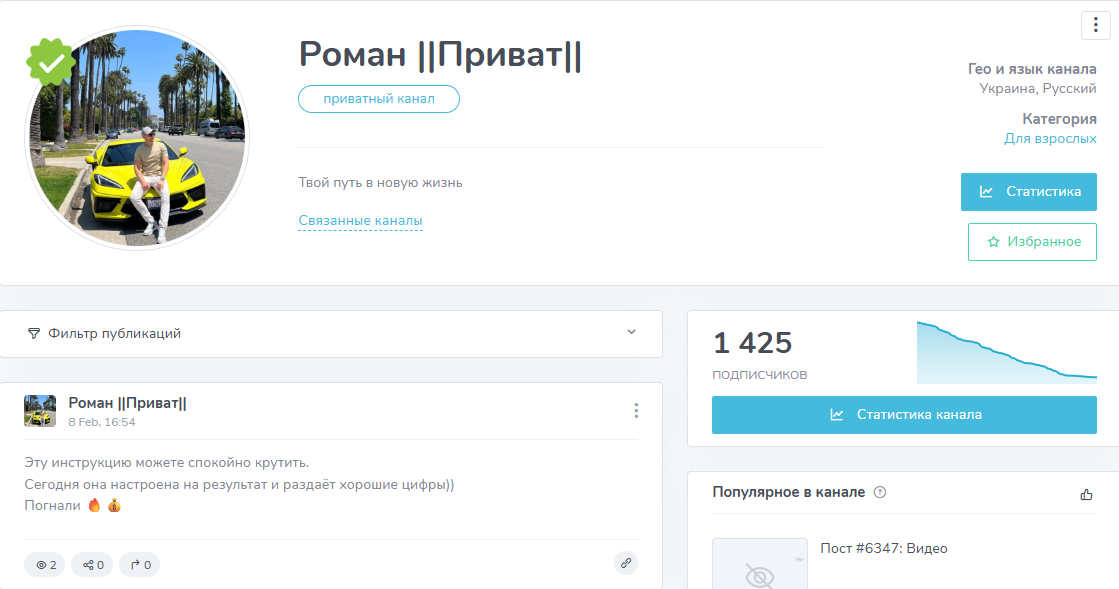The width and height of the screenshot is (1119, 589).
Task: Expand the Связанные каналы link
Action: (x=360, y=221)
